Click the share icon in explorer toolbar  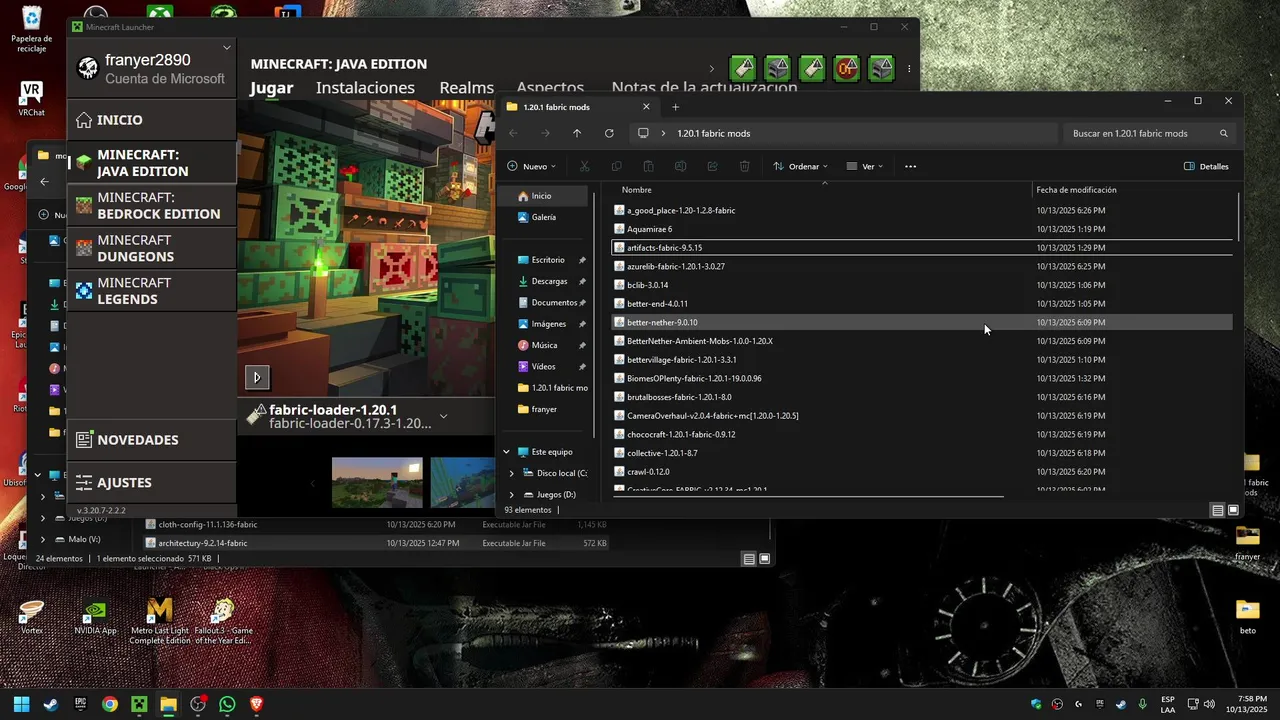712,166
